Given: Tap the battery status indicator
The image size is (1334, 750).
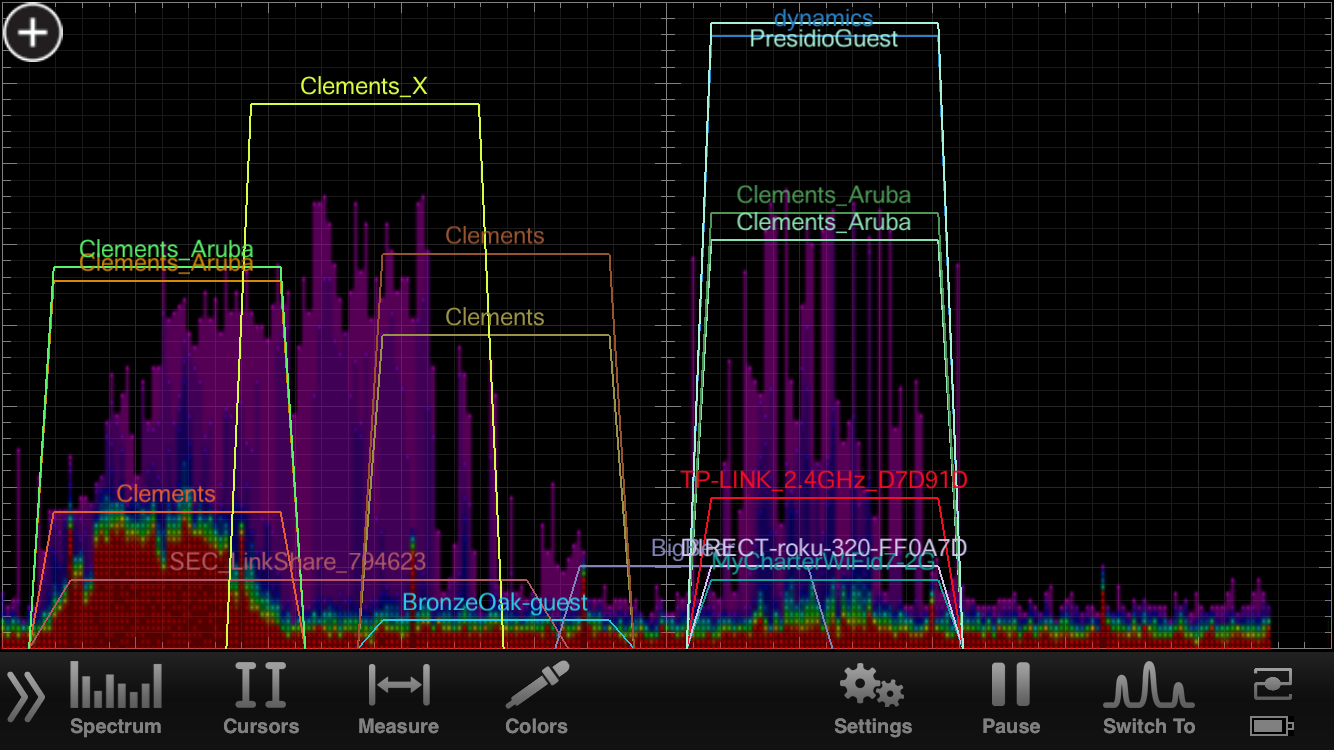Looking at the screenshot, I should click(x=1272, y=725).
